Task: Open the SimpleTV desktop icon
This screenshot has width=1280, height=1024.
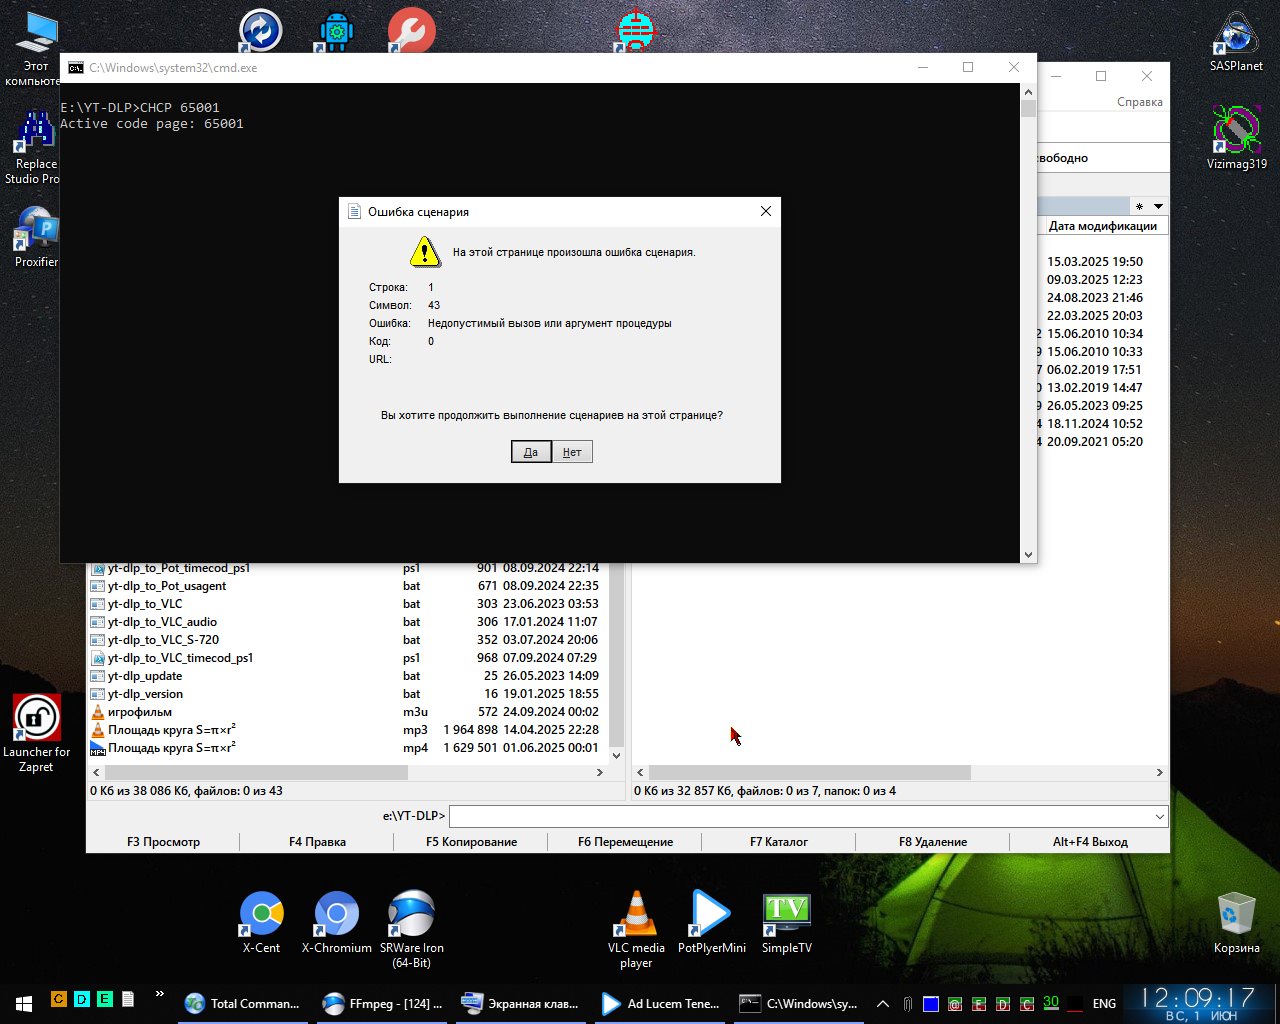Action: click(x=786, y=916)
